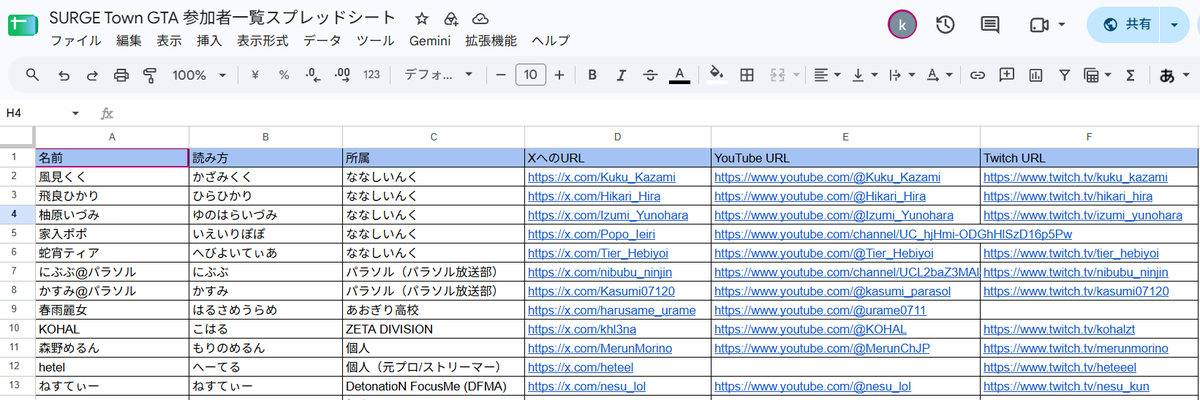Open the 編集 menu
This screenshot has height=400, width=1200.
[129, 41]
